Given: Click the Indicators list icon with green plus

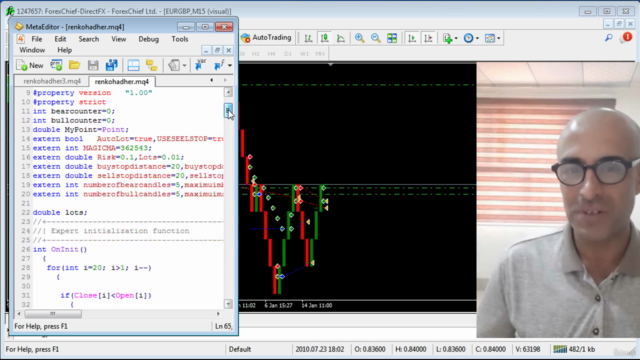Looking at the screenshot, I should point(448,38).
